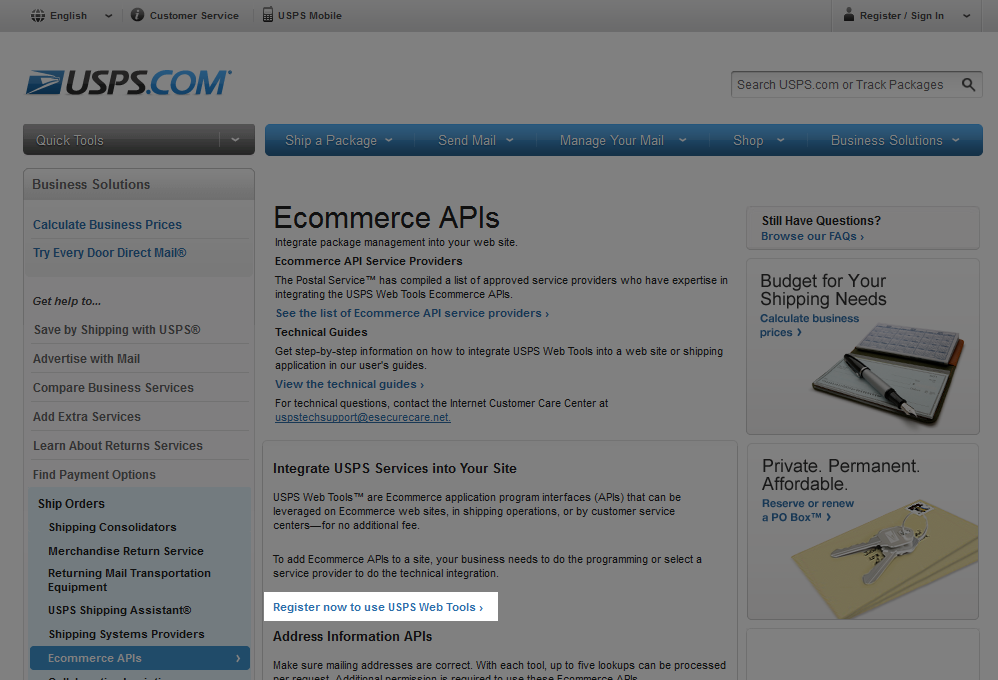Image resolution: width=998 pixels, height=680 pixels.
Task: Click Register now to use USPS Web Tools
Action: pyautogui.click(x=378, y=607)
